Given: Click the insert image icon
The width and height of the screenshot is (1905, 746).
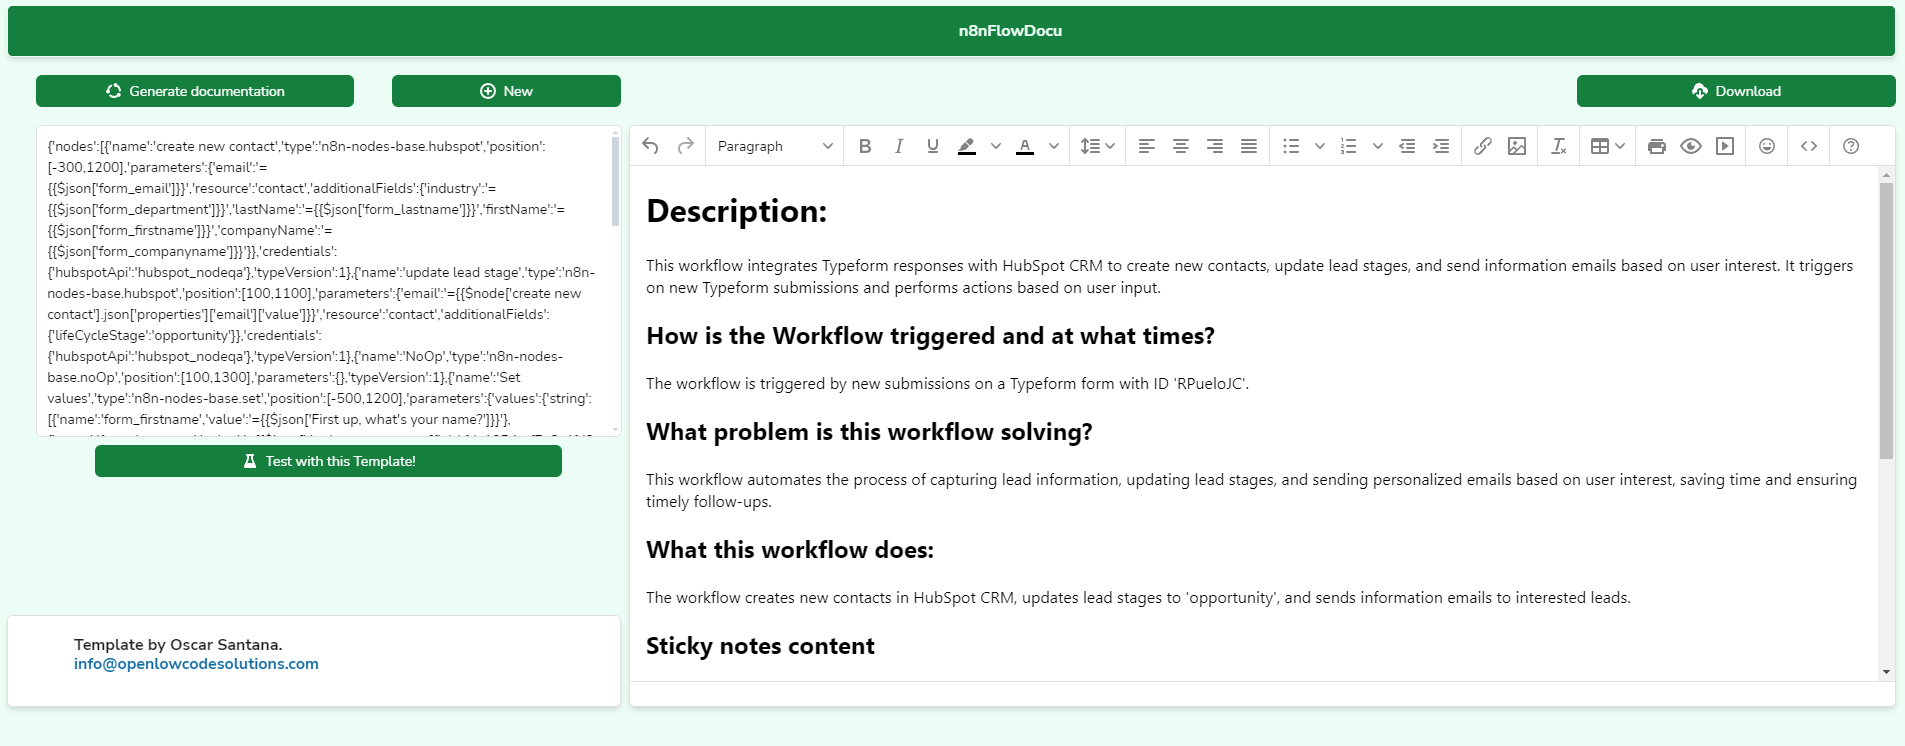Looking at the screenshot, I should (x=1516, y=146).
